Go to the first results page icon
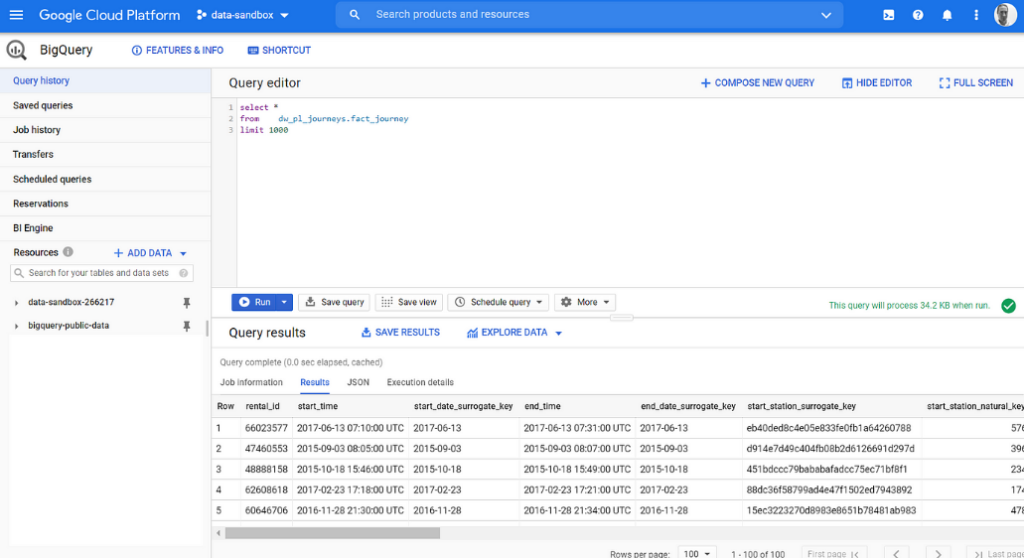 [855, 553]
